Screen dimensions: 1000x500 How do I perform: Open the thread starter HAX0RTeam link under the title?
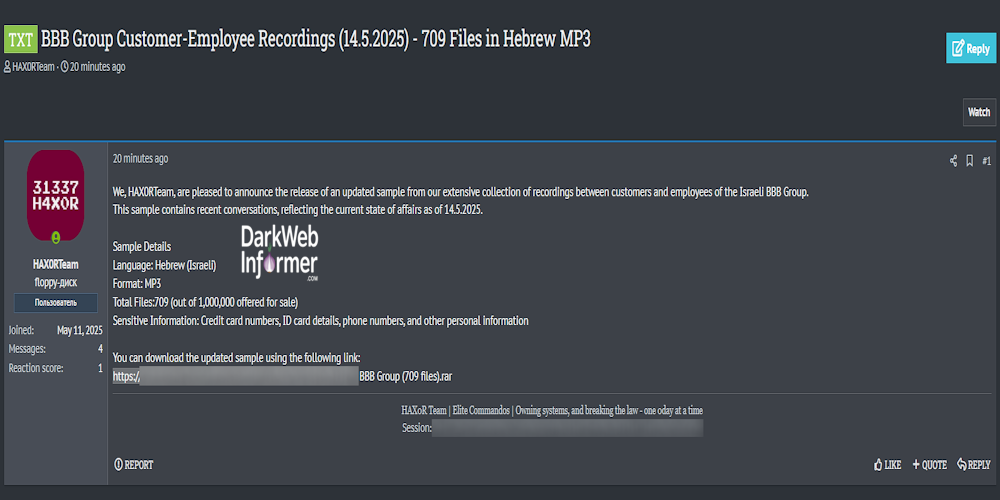click(32, 67)
